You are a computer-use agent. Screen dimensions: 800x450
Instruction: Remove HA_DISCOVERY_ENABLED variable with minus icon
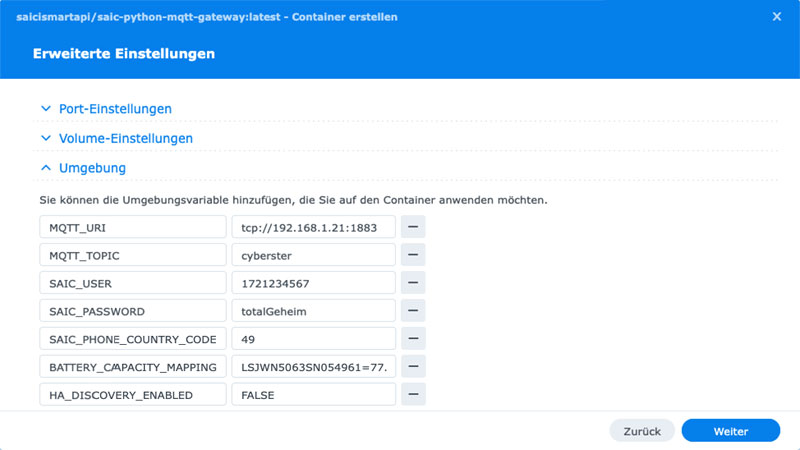413,395
